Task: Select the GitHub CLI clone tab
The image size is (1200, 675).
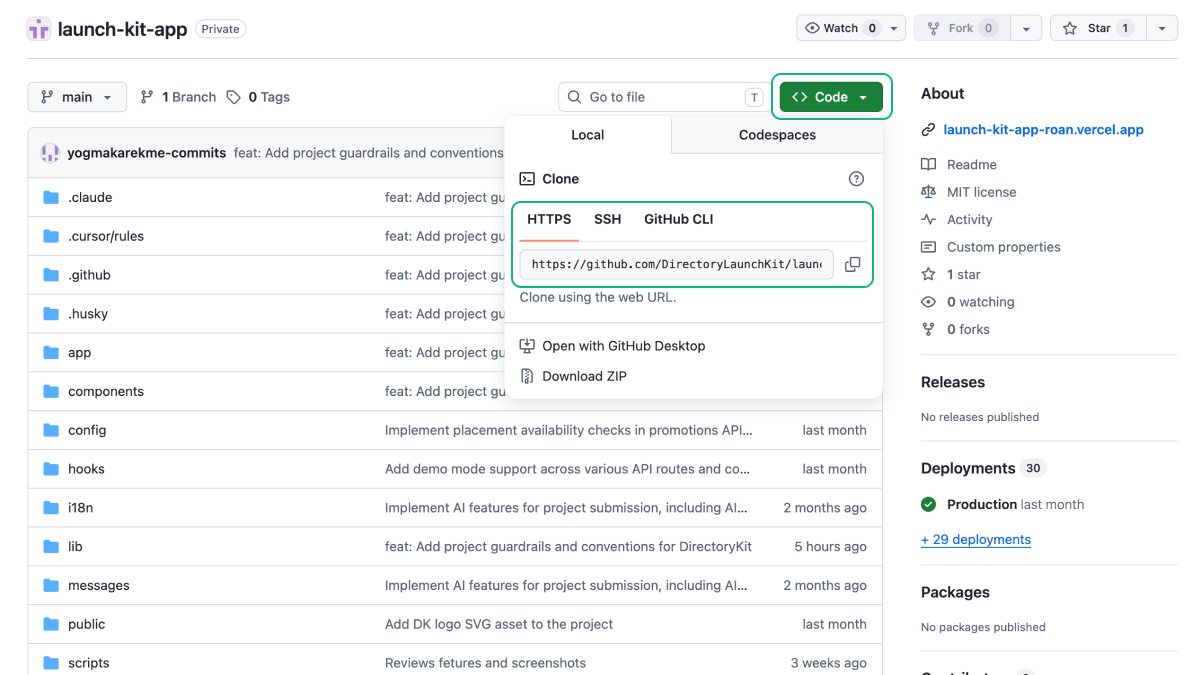Action: 678,219
